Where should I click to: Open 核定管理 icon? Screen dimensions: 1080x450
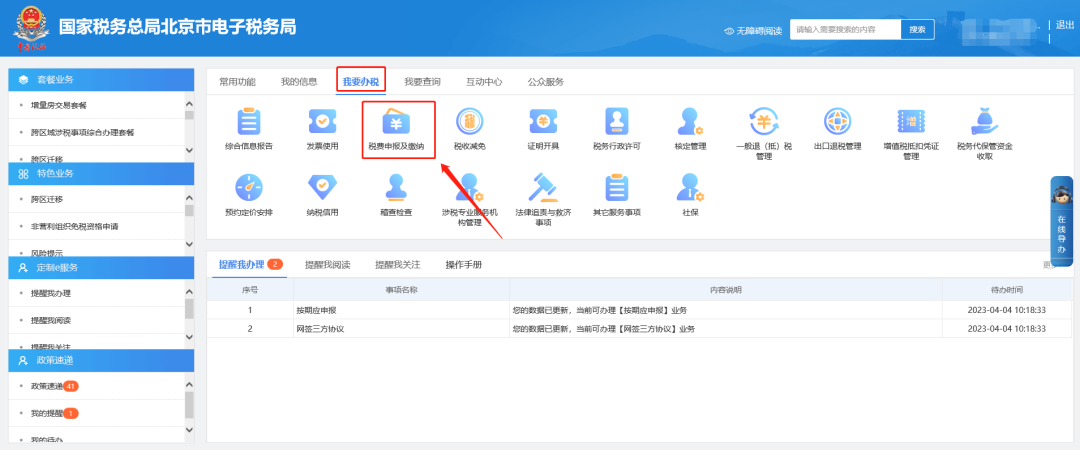[x=690, y=121]
